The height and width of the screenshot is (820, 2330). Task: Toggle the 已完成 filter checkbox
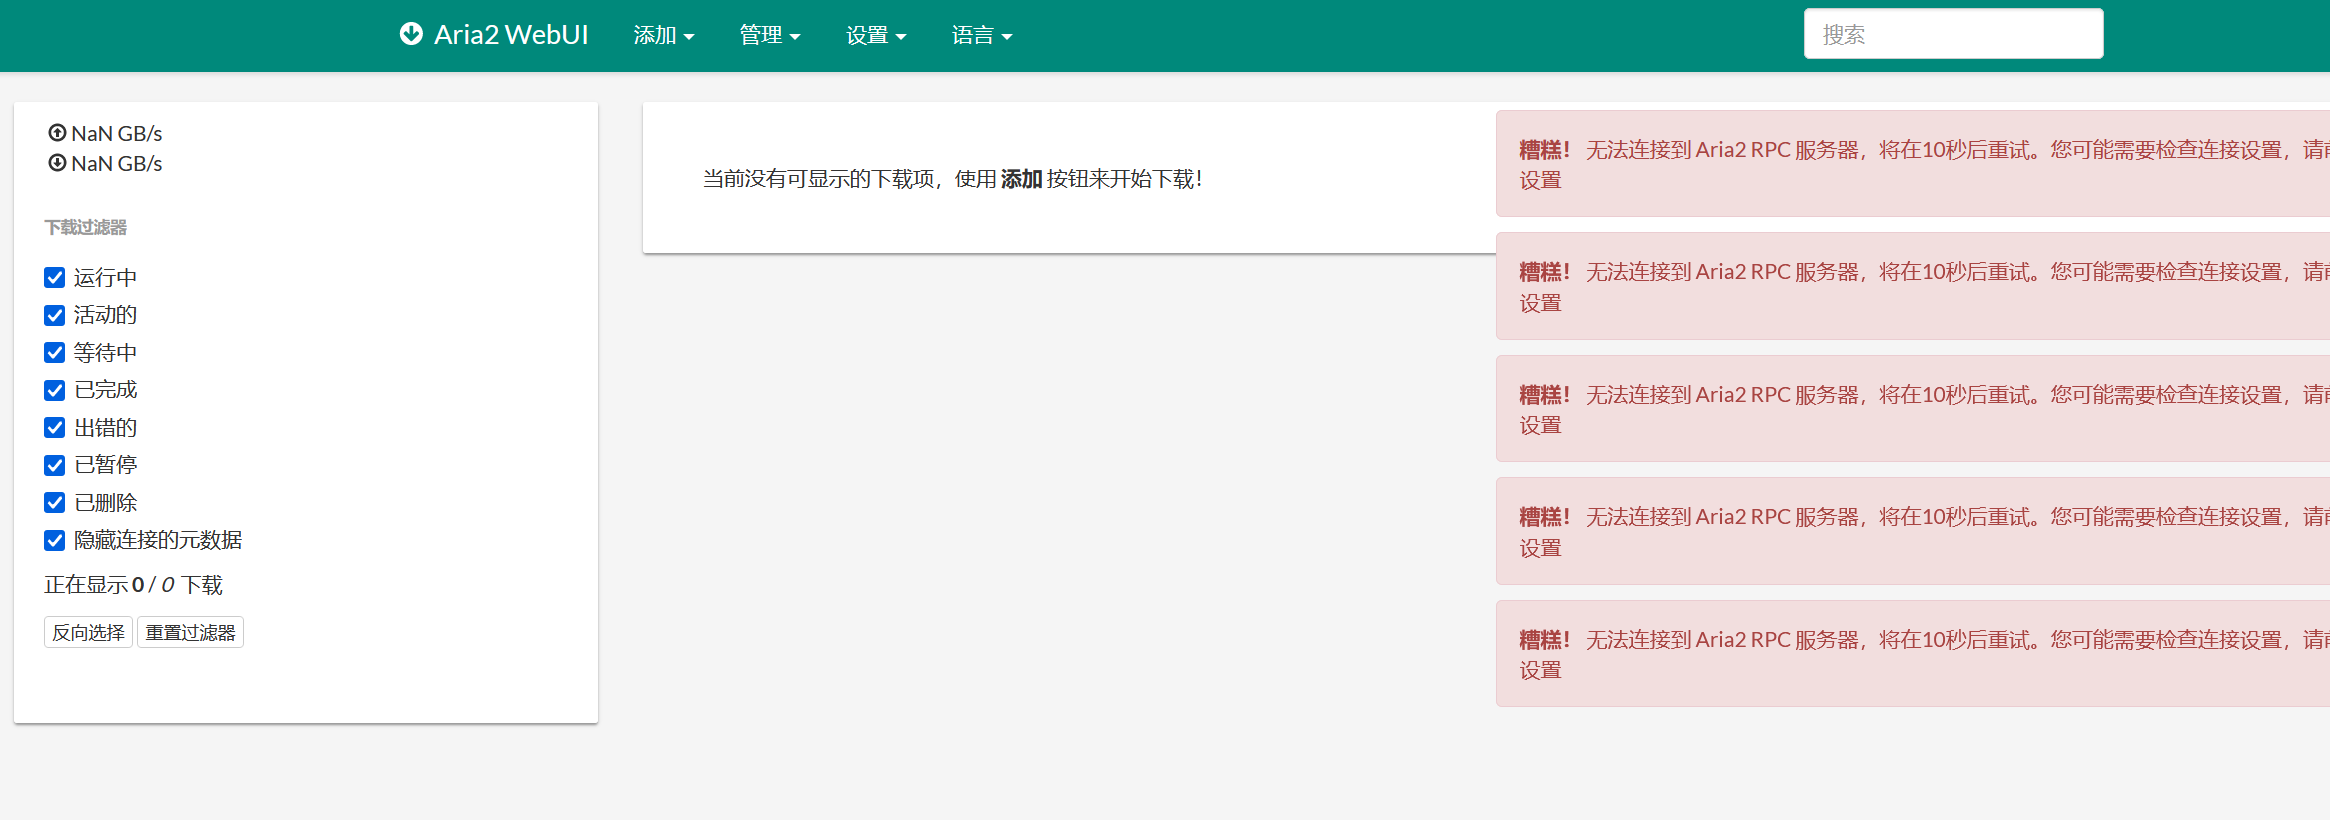(55, 390)
